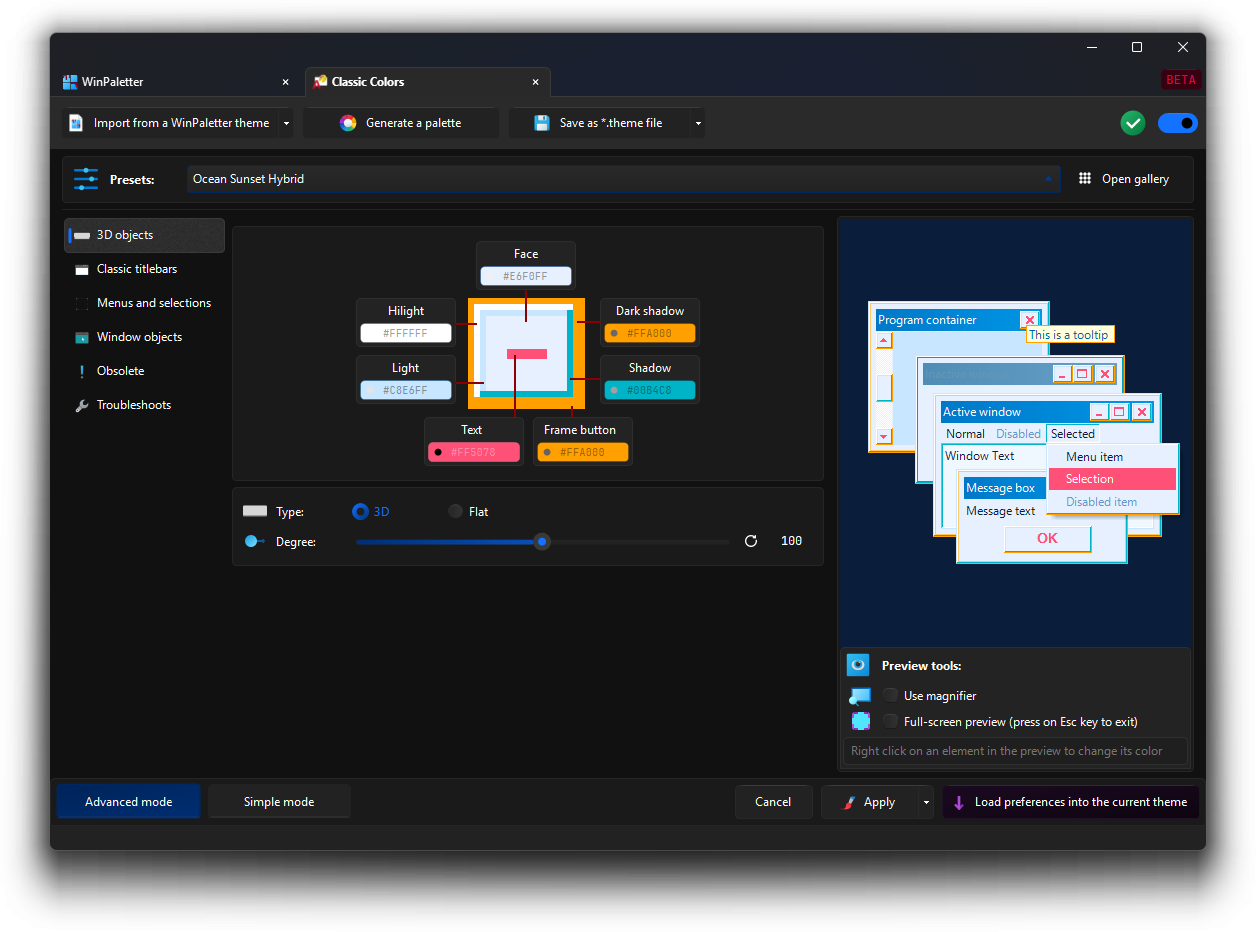Click Load preferences into the current theme
This screenshot has width=1256, height=932.
(1071, 802)
